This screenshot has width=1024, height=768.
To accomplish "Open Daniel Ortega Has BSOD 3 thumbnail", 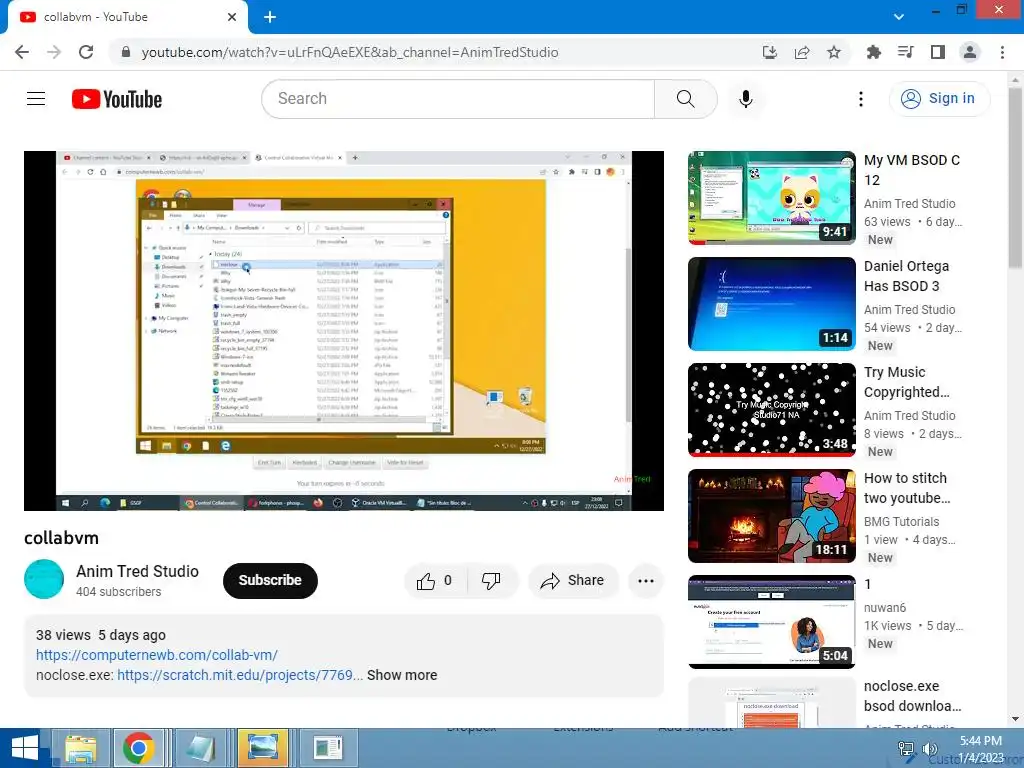I will pyautogui.click(x=771, y=304).
